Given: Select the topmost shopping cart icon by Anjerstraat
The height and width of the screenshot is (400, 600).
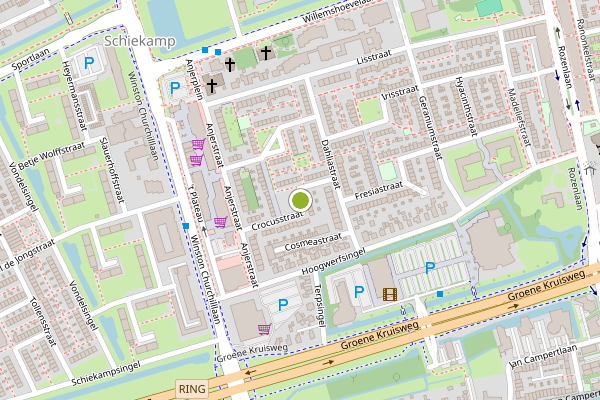Looking at the screenshot, I should (198, 144).
